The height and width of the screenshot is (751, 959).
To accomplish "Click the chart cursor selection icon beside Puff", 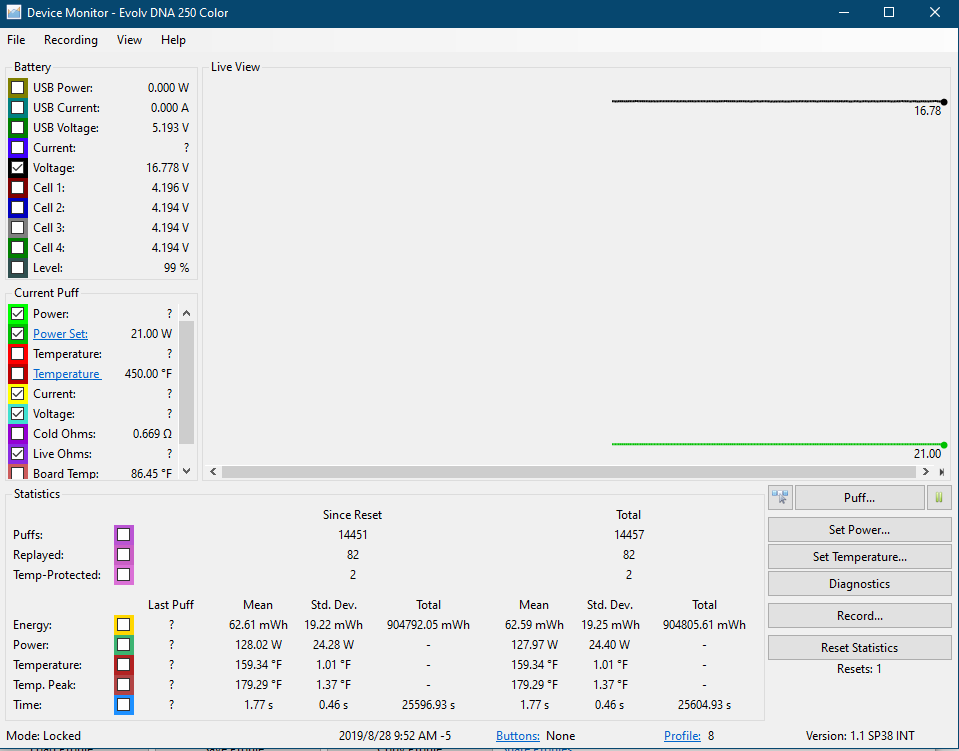I will tap(780, 497).
